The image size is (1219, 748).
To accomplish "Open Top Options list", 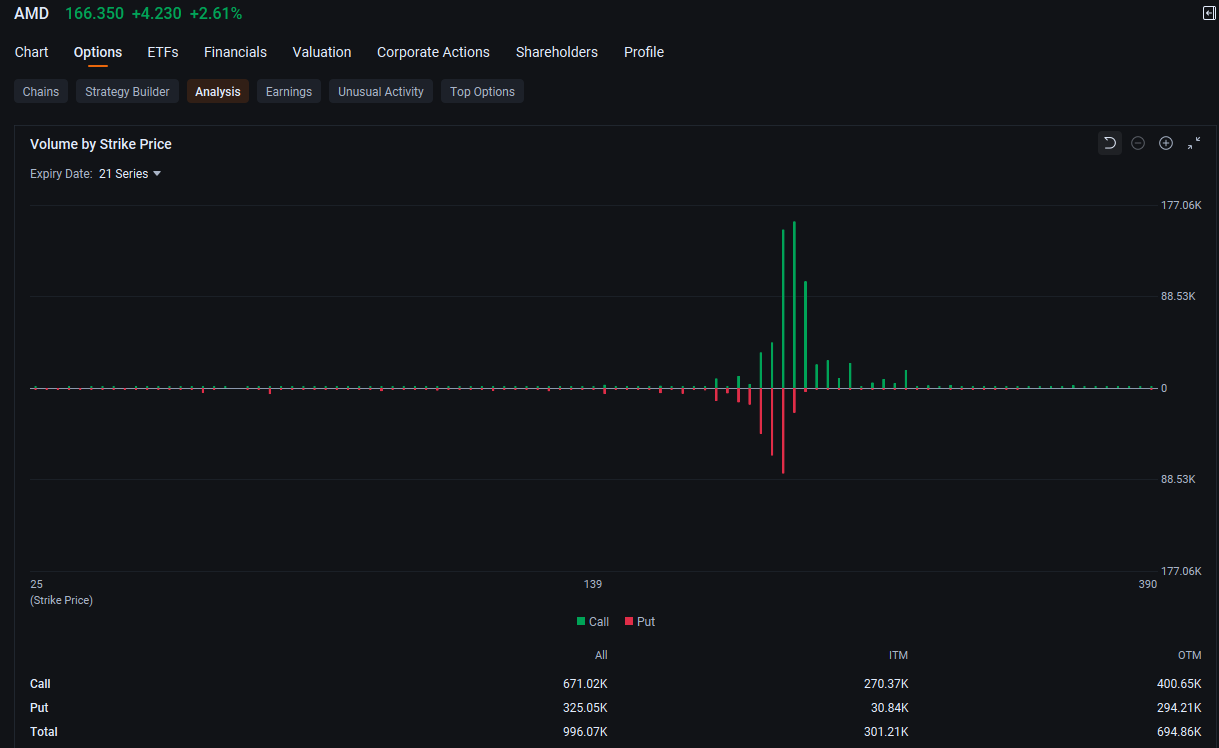I will coord(482,91).
